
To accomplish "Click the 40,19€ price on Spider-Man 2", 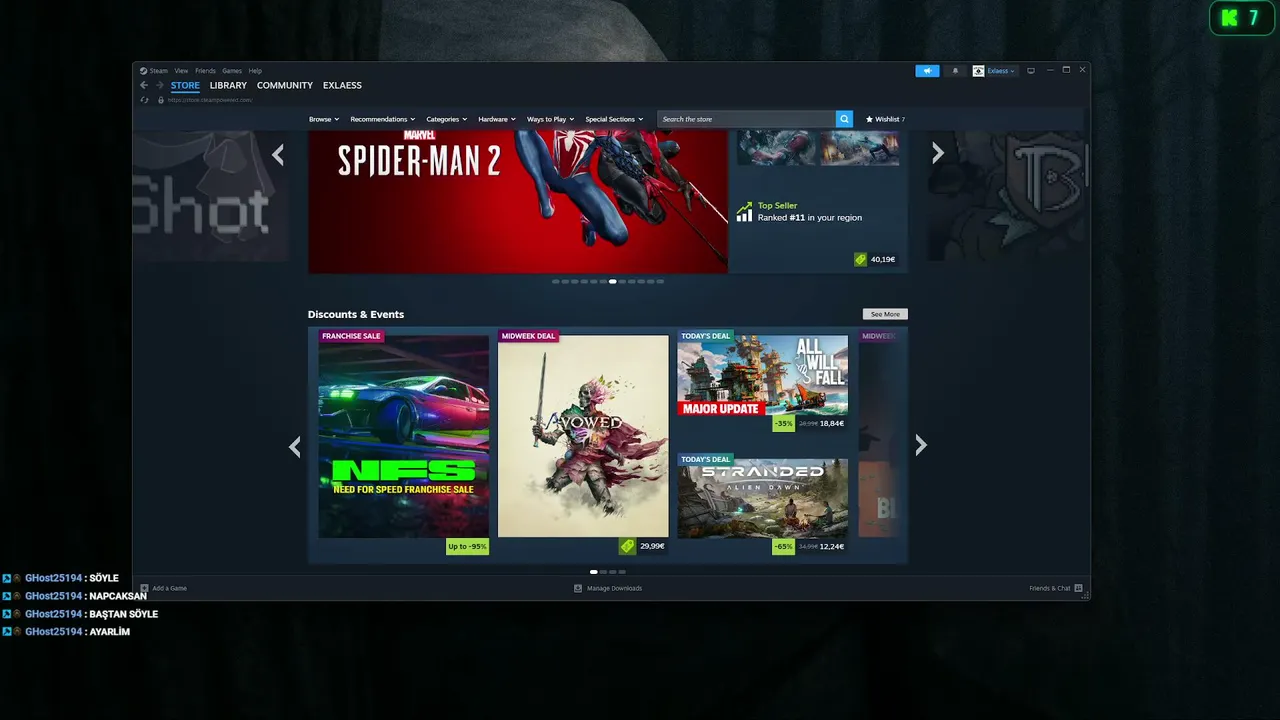I will [882, 259].
